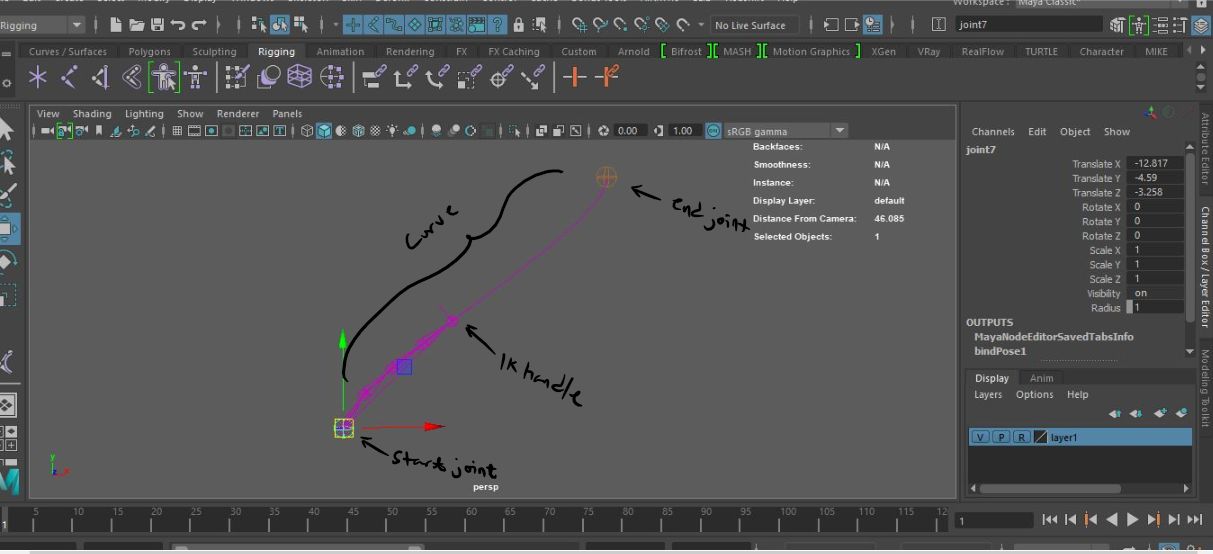This screenshot has height=554, width=1213.
Task: Select the Create IK Handle shelf tool
Action: [100, 76]
